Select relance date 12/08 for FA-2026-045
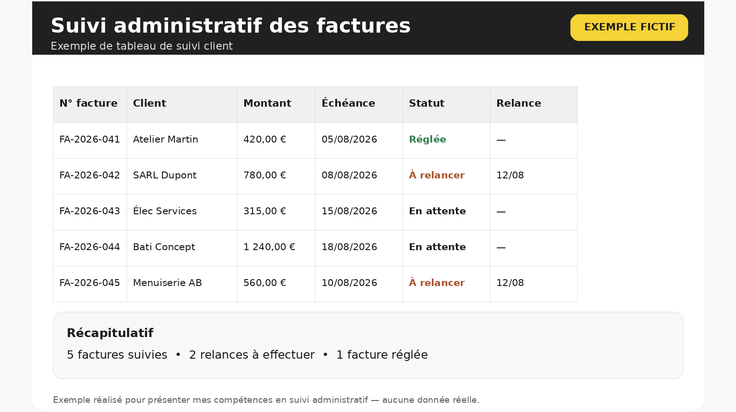This screenshot has height=412, width=736. [x=510, y=282]
